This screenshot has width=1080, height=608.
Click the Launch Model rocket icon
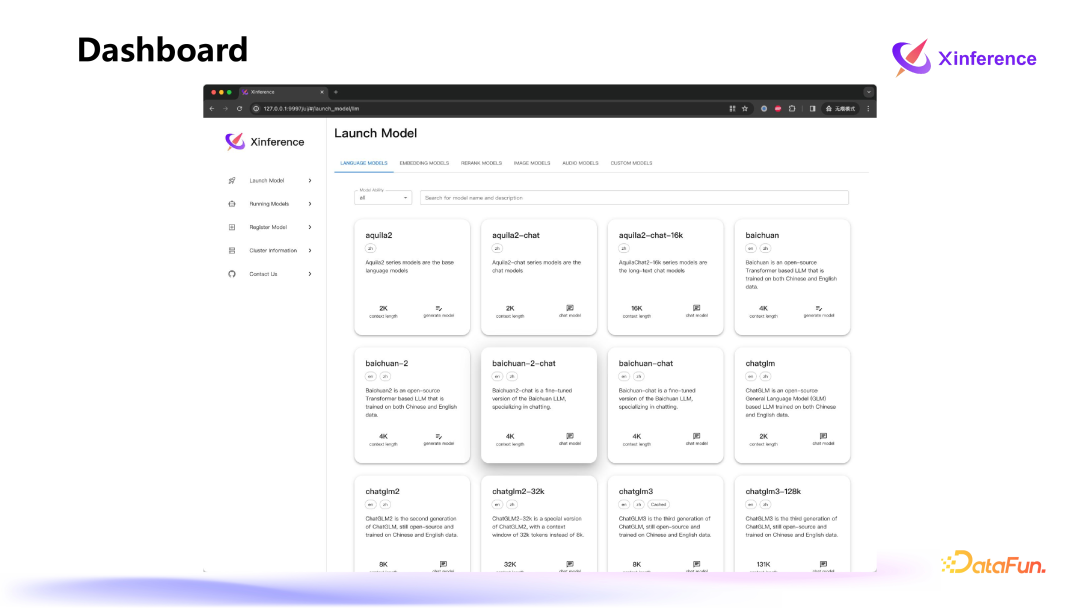(232, 180)
